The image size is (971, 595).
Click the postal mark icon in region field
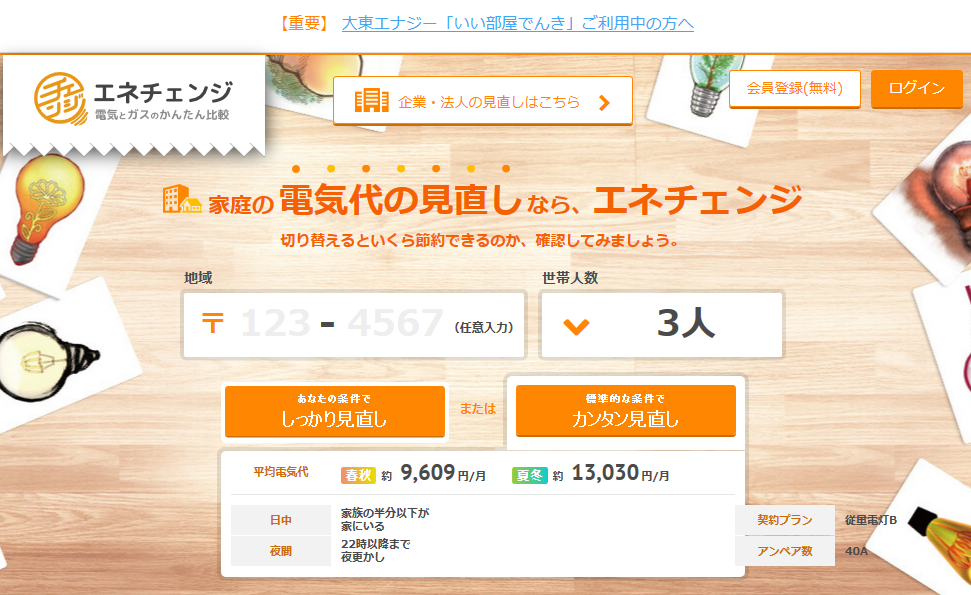[x=212, y=323]
